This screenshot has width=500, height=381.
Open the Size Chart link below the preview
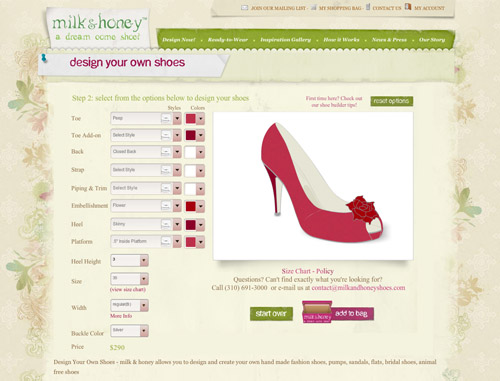click(x=296, y=271)
